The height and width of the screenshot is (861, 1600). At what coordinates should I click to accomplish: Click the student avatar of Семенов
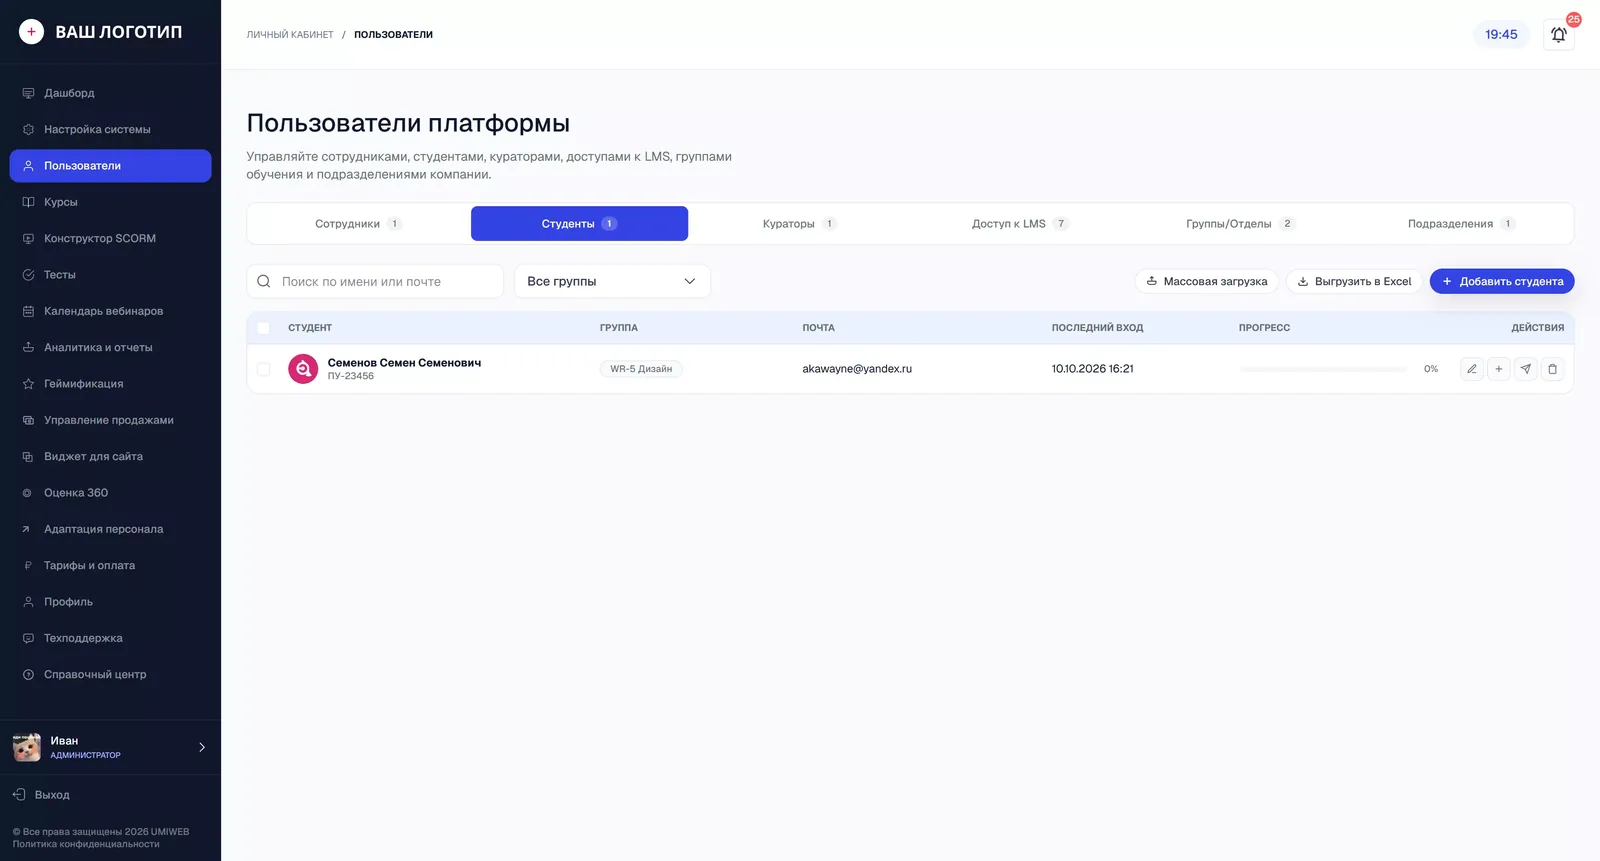[303, 369]
